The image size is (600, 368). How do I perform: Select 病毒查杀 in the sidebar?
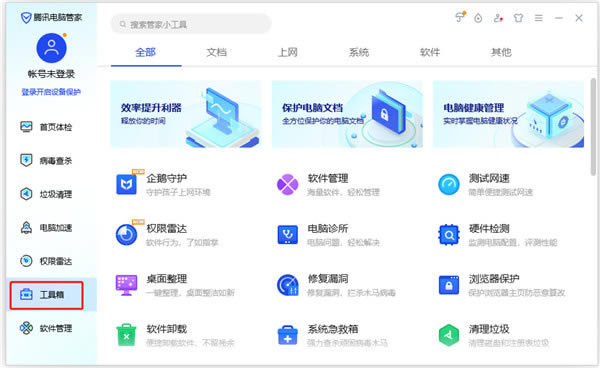tap(46, 160)
